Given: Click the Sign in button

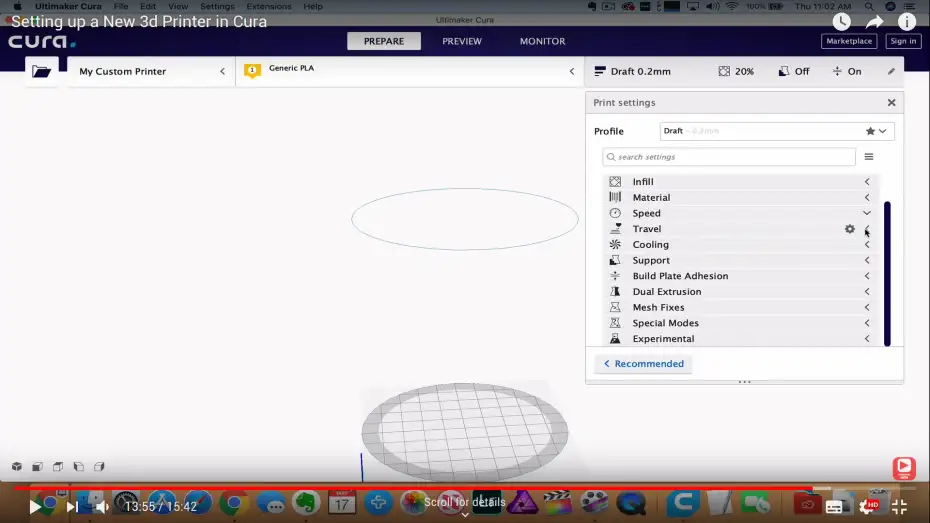Looking at the screenshot, I should click(x=903, y=41).
